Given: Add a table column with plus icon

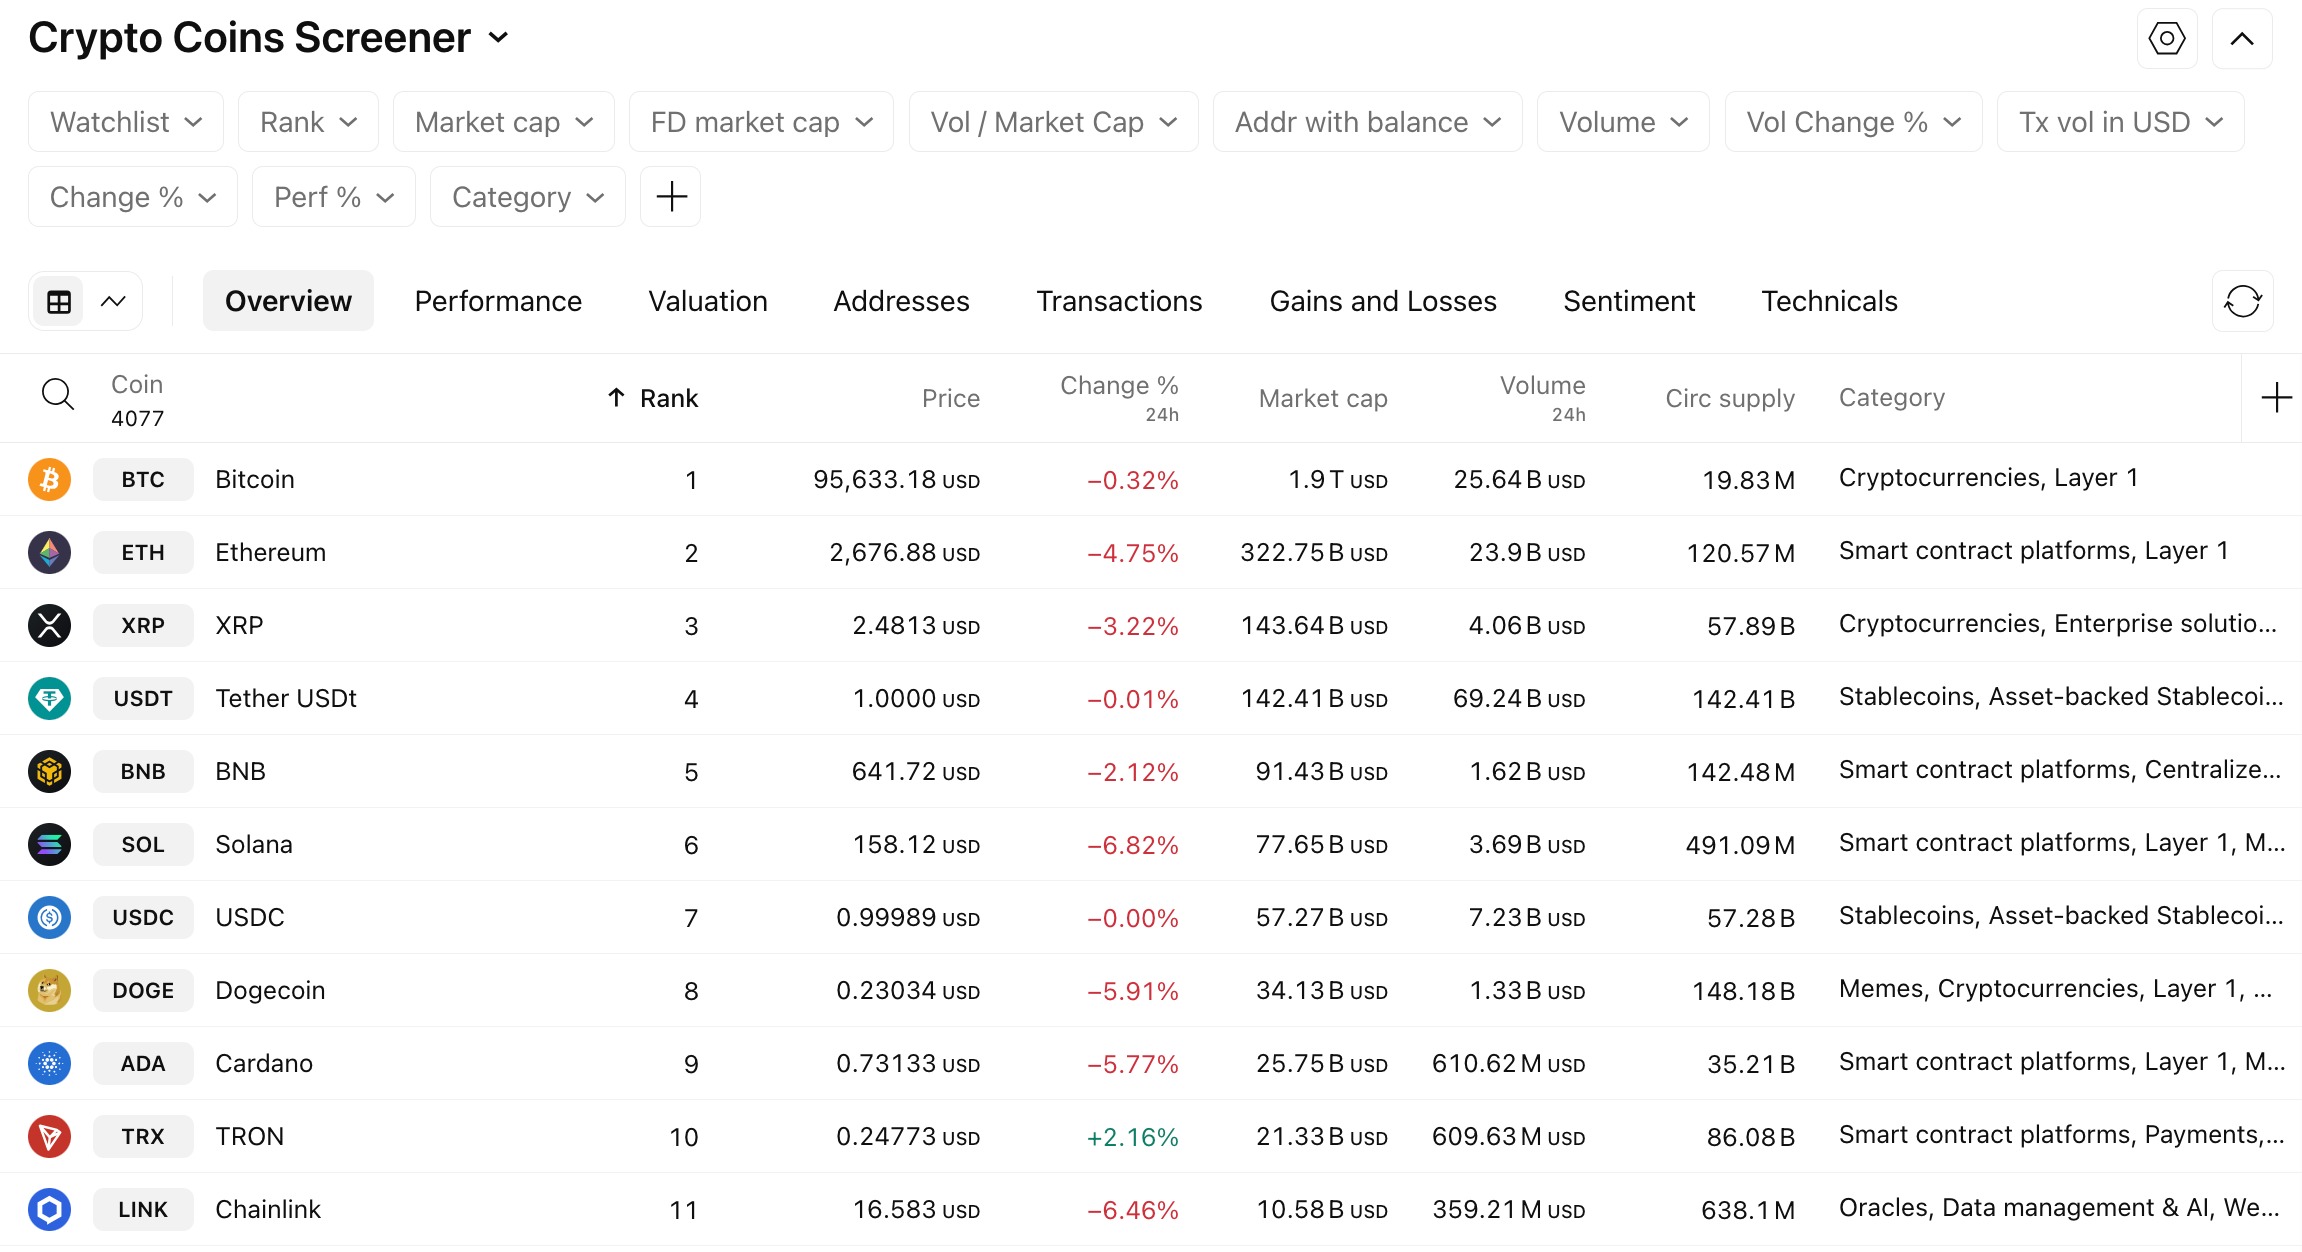Looking at the screenshot, I should 2276,398.
